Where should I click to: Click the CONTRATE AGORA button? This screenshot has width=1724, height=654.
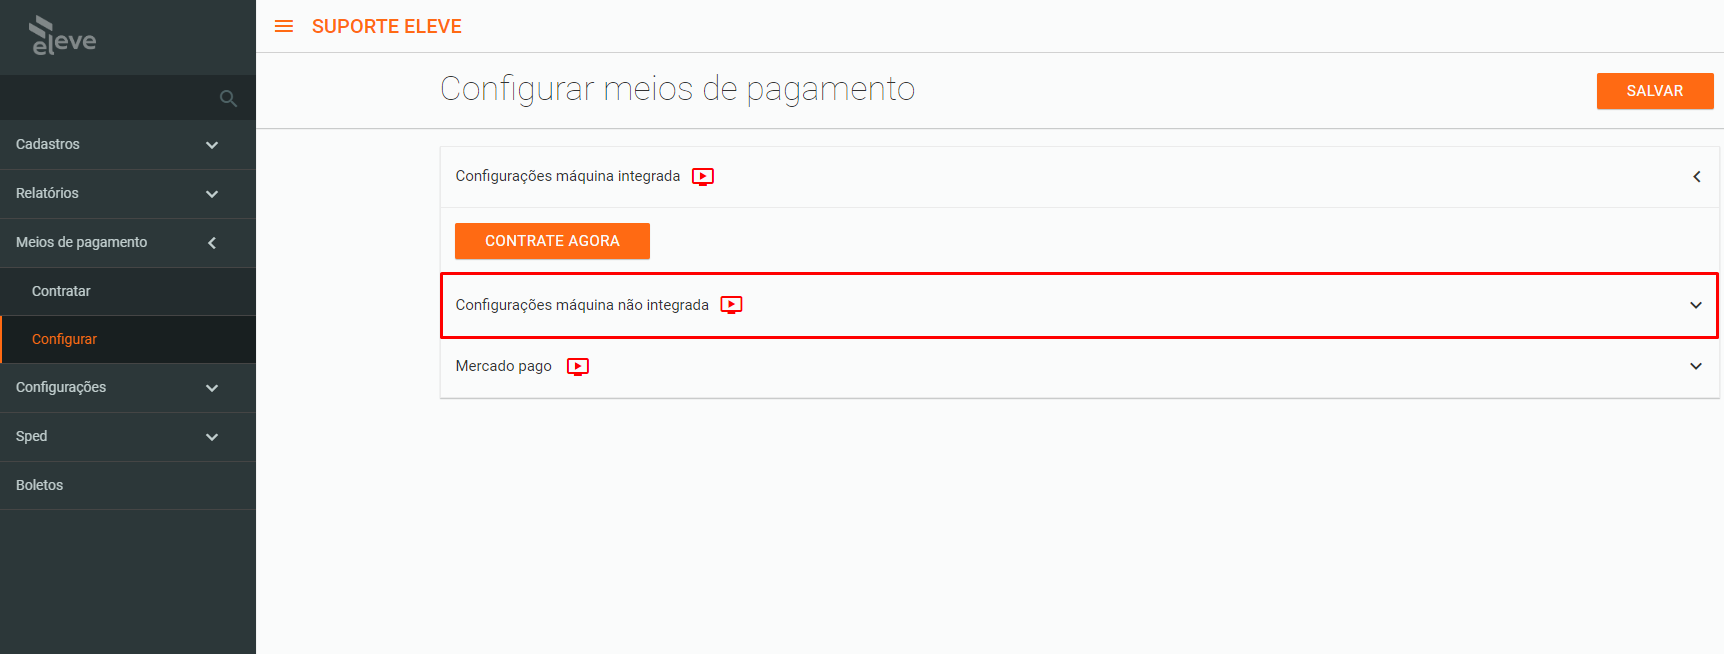tap(552, 241)
